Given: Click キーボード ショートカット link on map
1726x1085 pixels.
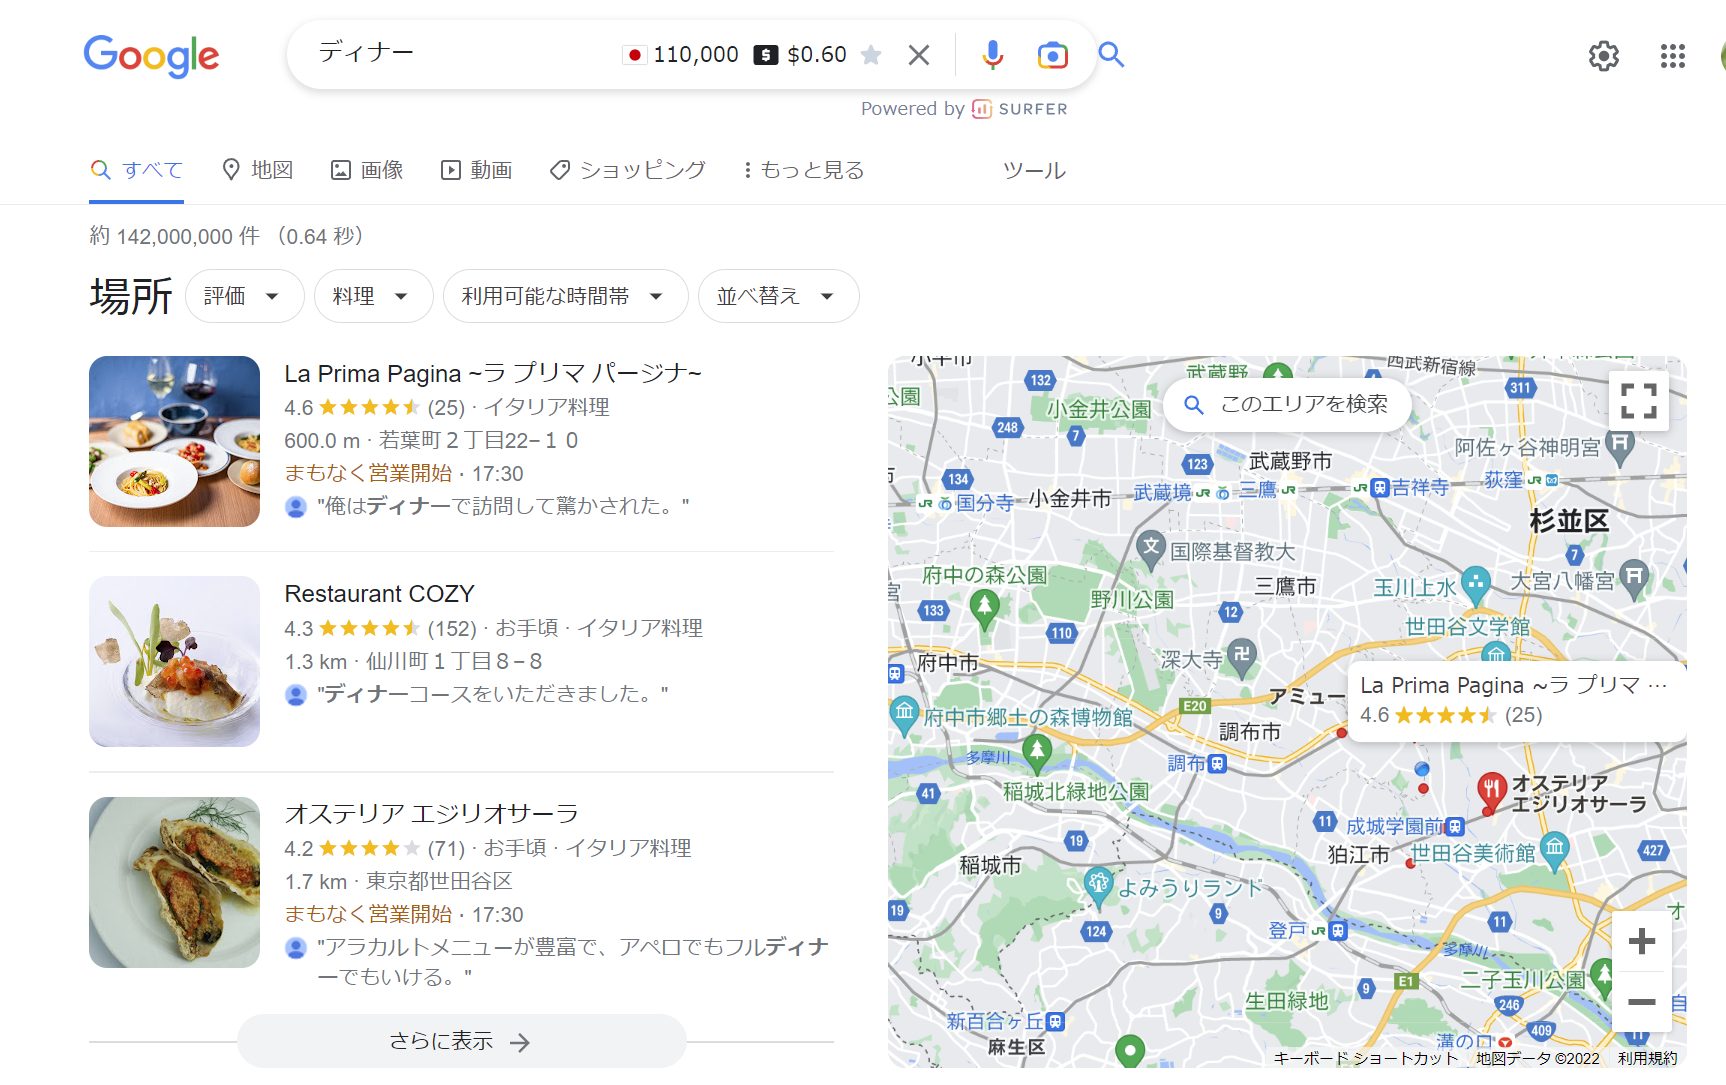Looking at the screenshot, I should point(1366,1058).
